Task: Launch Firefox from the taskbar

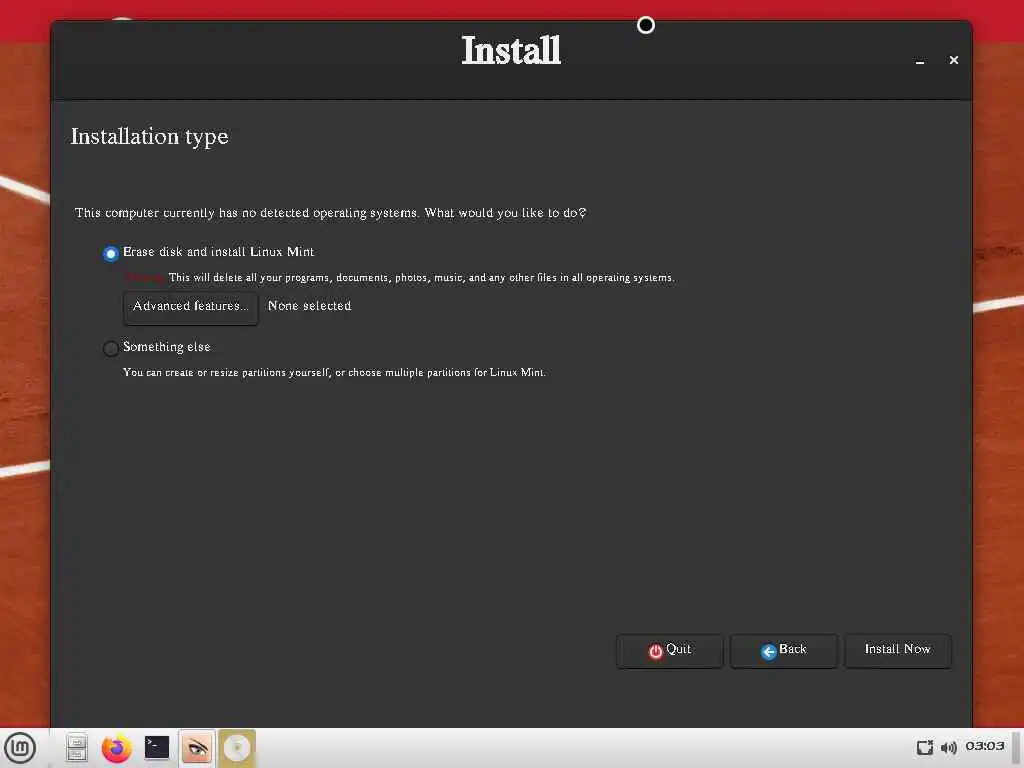Action: 117,748
